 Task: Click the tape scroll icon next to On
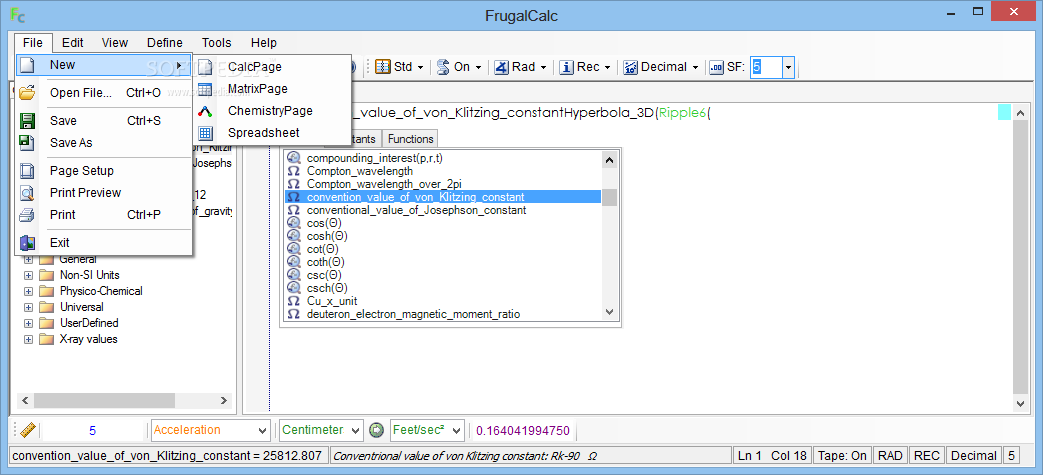443,67
